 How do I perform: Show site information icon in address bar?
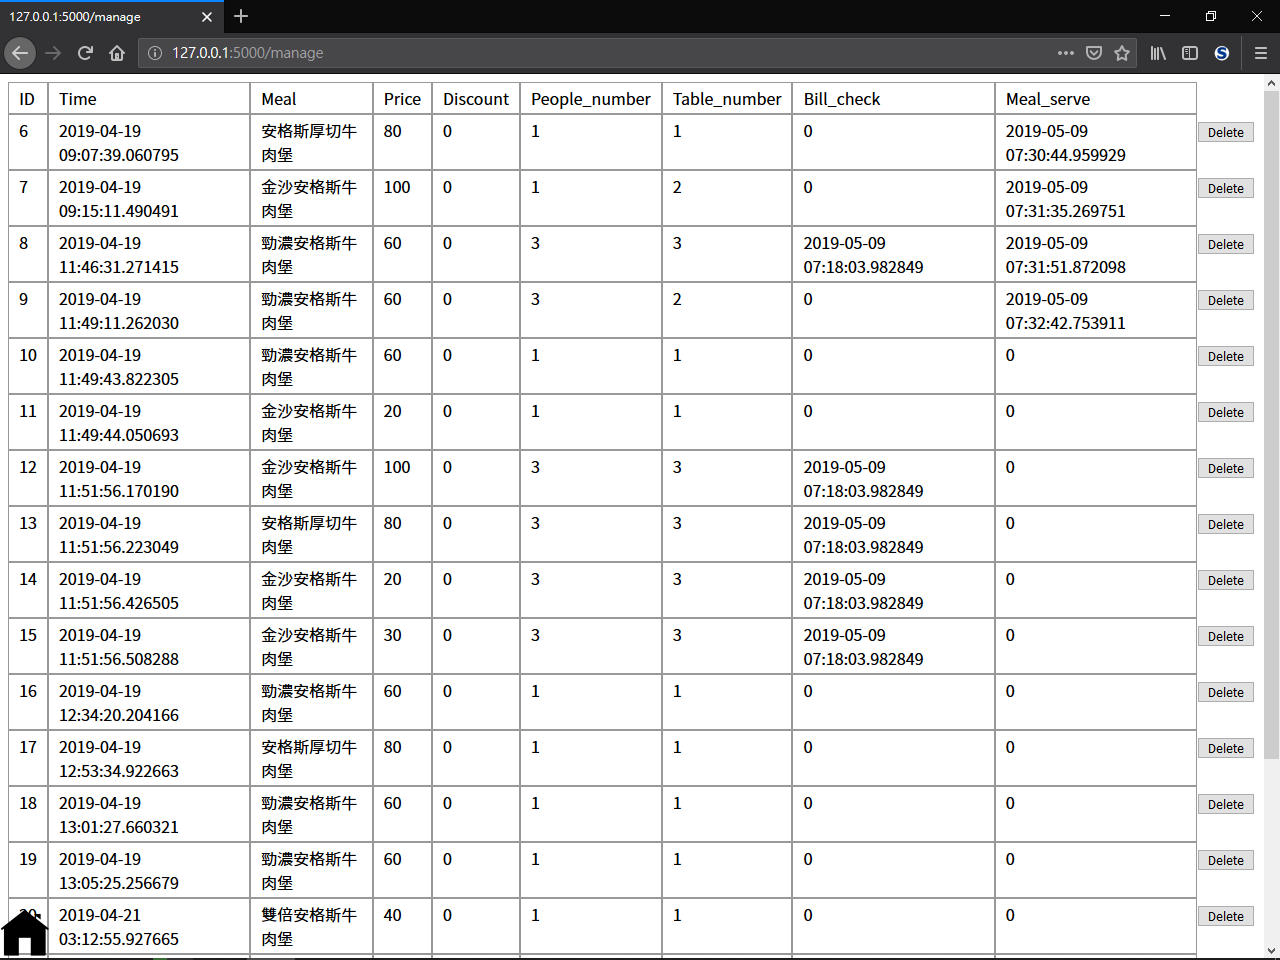point(155,53)
